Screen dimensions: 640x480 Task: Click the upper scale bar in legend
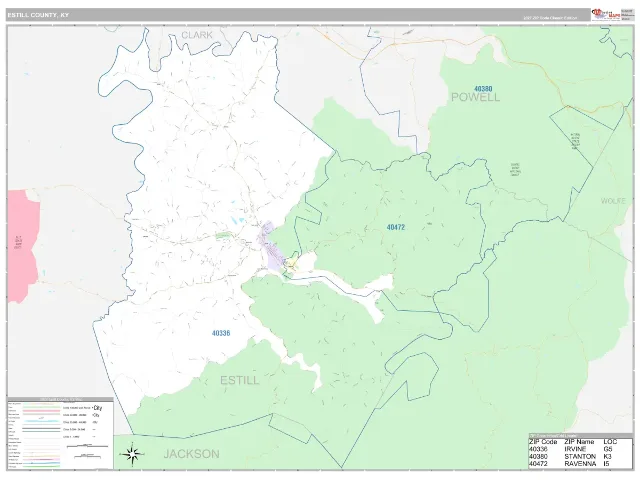click(87, 446)
